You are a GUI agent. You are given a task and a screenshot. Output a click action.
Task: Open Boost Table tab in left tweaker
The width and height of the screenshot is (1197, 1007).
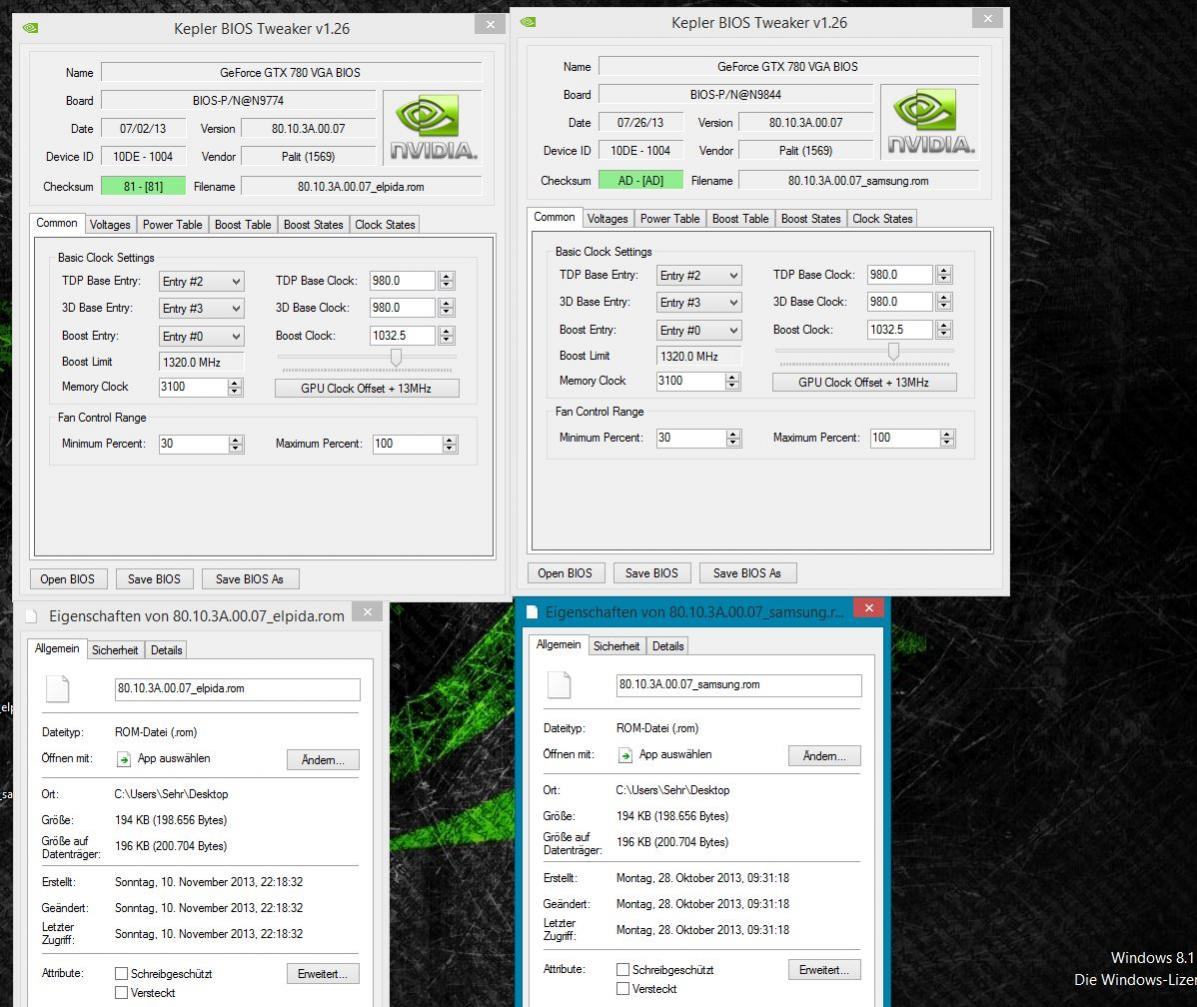(243, 224)
